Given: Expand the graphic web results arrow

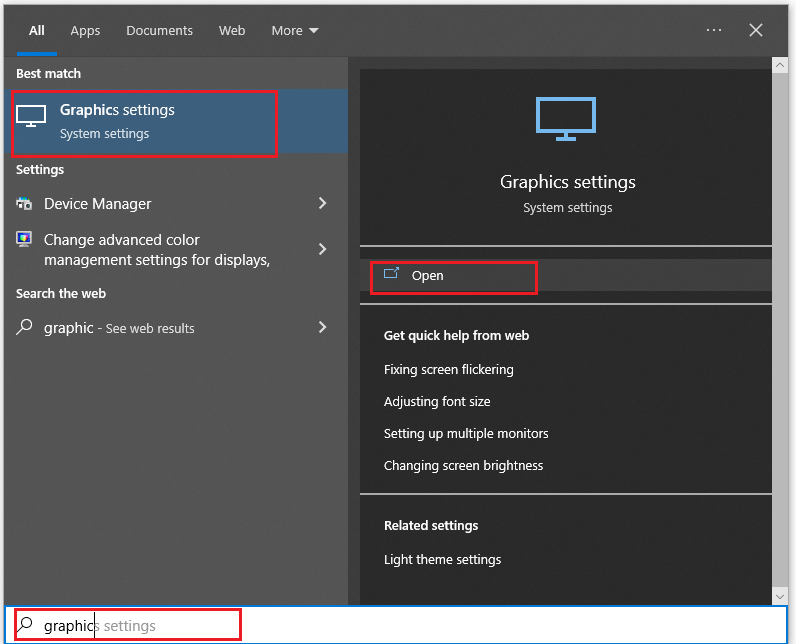Looking at the screenshot, I should pos(322,327).
